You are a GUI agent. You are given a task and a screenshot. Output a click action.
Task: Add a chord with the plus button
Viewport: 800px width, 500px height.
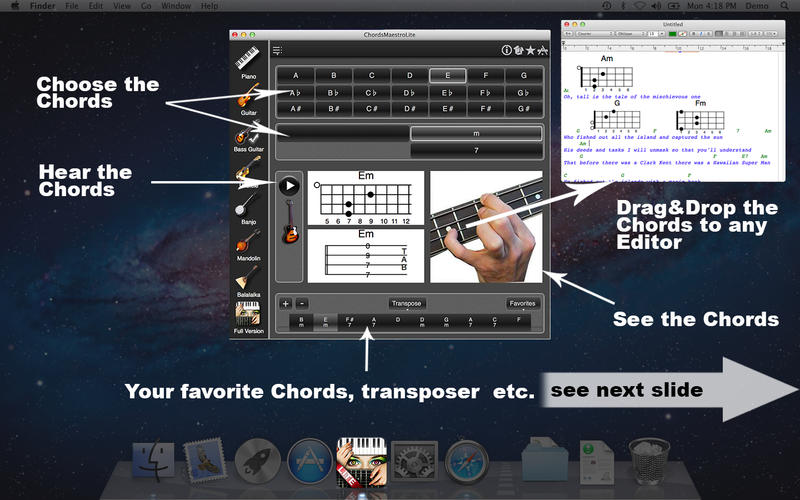pyautogui.click(x=286, y=304)
